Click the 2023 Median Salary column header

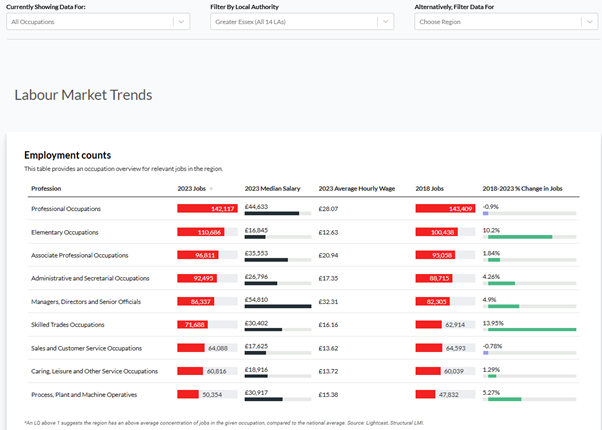272,188
